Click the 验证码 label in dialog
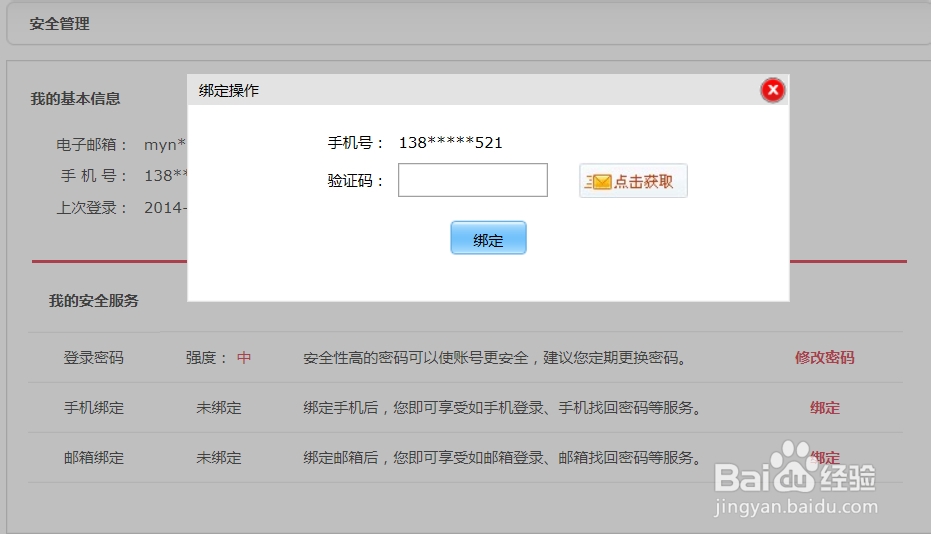Screen dimensions: 931x539 (x=355, y=180)
